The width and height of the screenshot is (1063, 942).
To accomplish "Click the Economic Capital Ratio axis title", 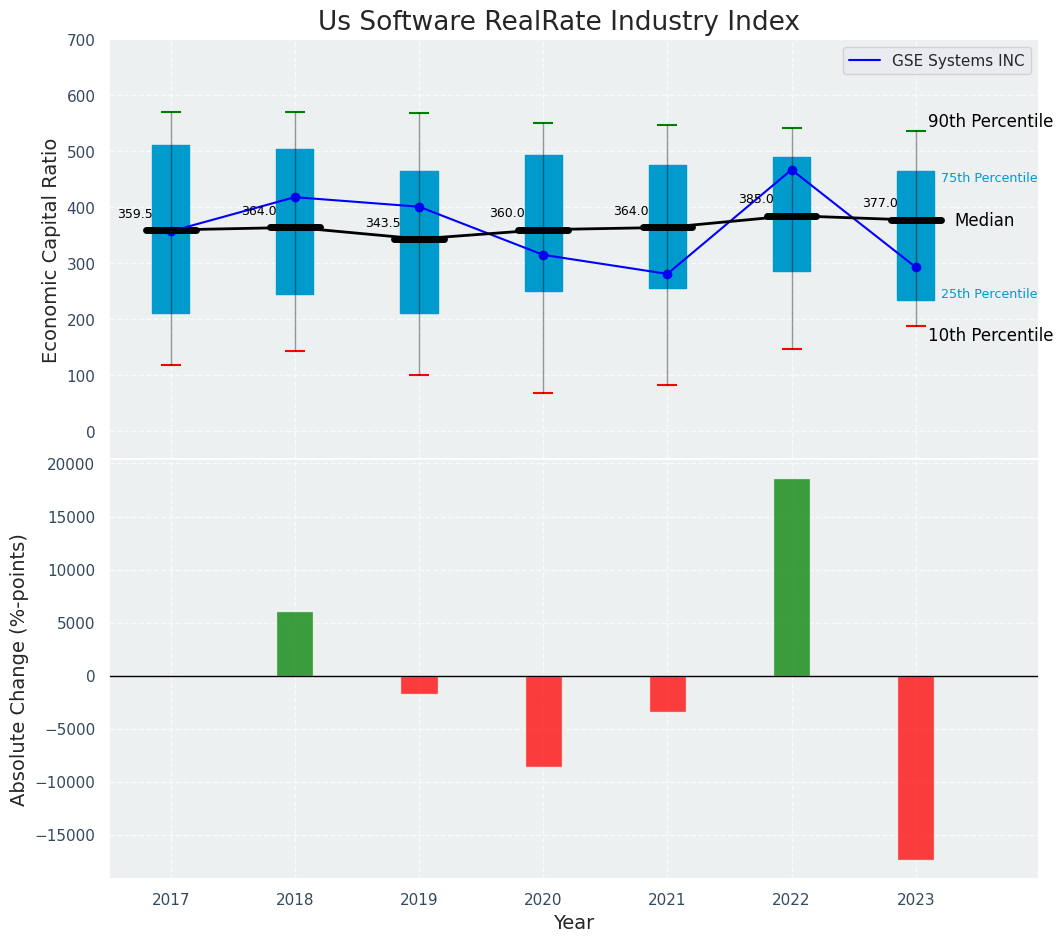I will click(x=50, y=250).
